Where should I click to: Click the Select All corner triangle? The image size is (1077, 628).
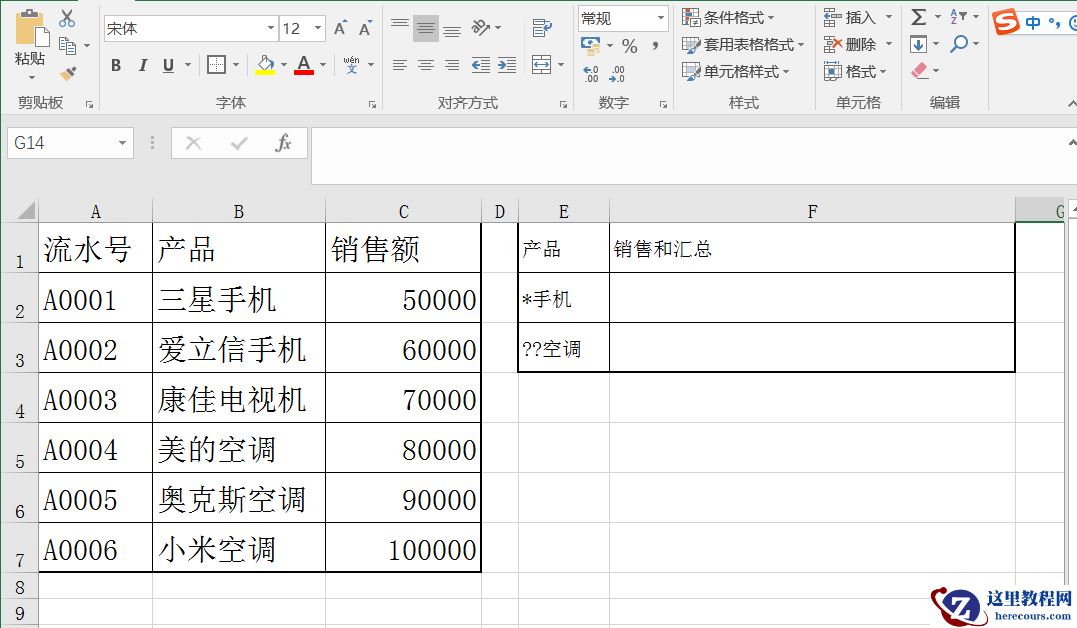25,210
